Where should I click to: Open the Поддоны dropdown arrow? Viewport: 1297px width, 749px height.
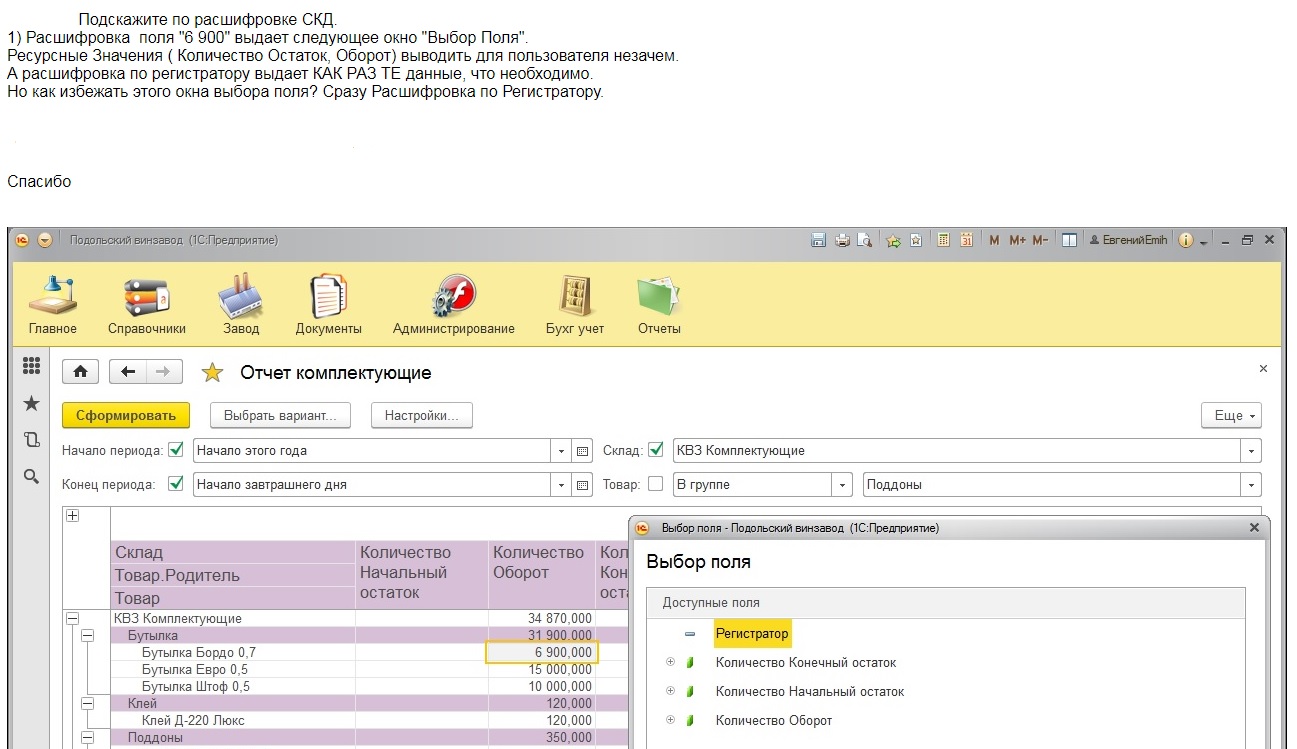pyautogui.click(x=1251, y=485)
